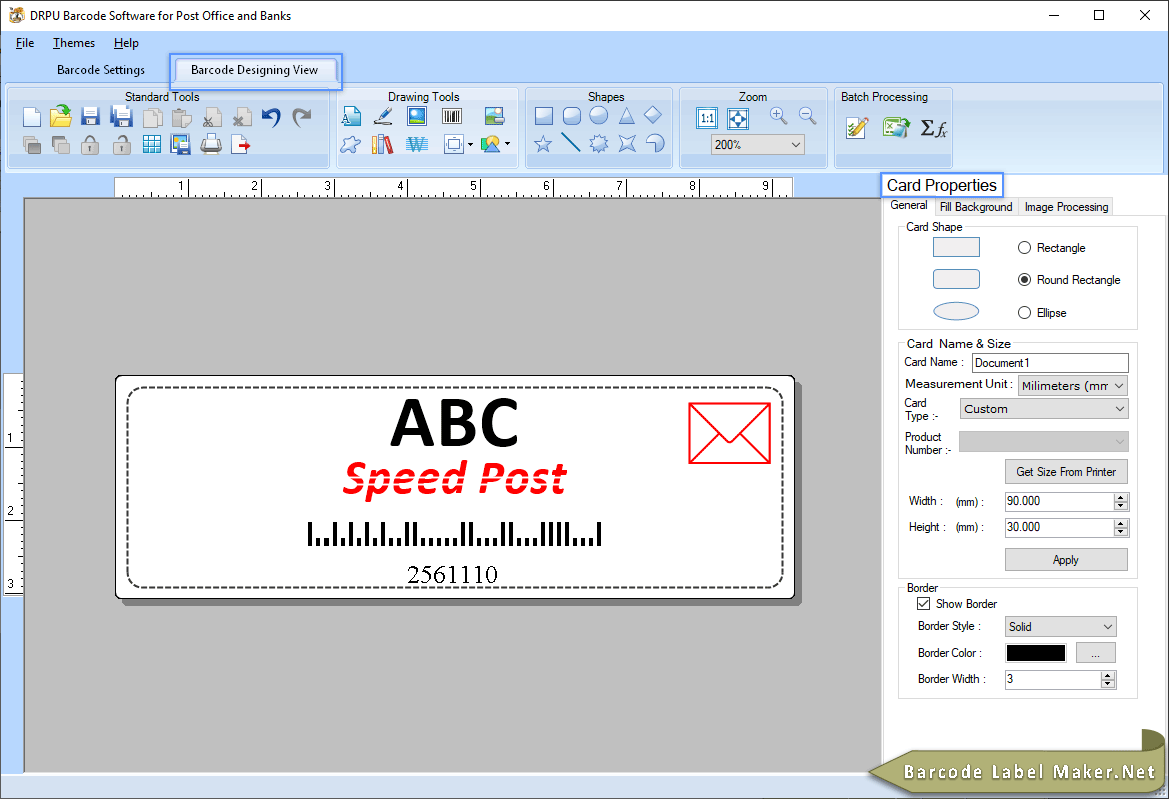Increase the Width stepper up arrow
Image resolution: width=1169 pixels, height=799 pixels.
1121,497
